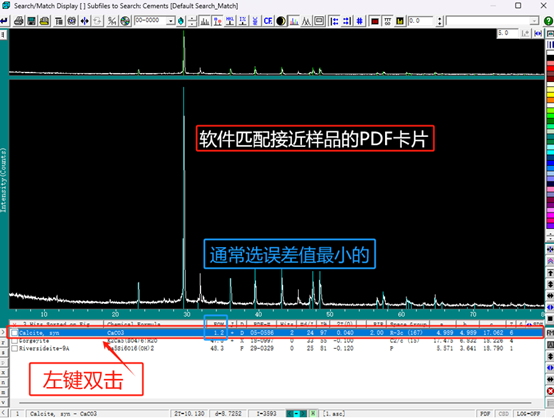Click the CSD status bar button

pos(503,413)
